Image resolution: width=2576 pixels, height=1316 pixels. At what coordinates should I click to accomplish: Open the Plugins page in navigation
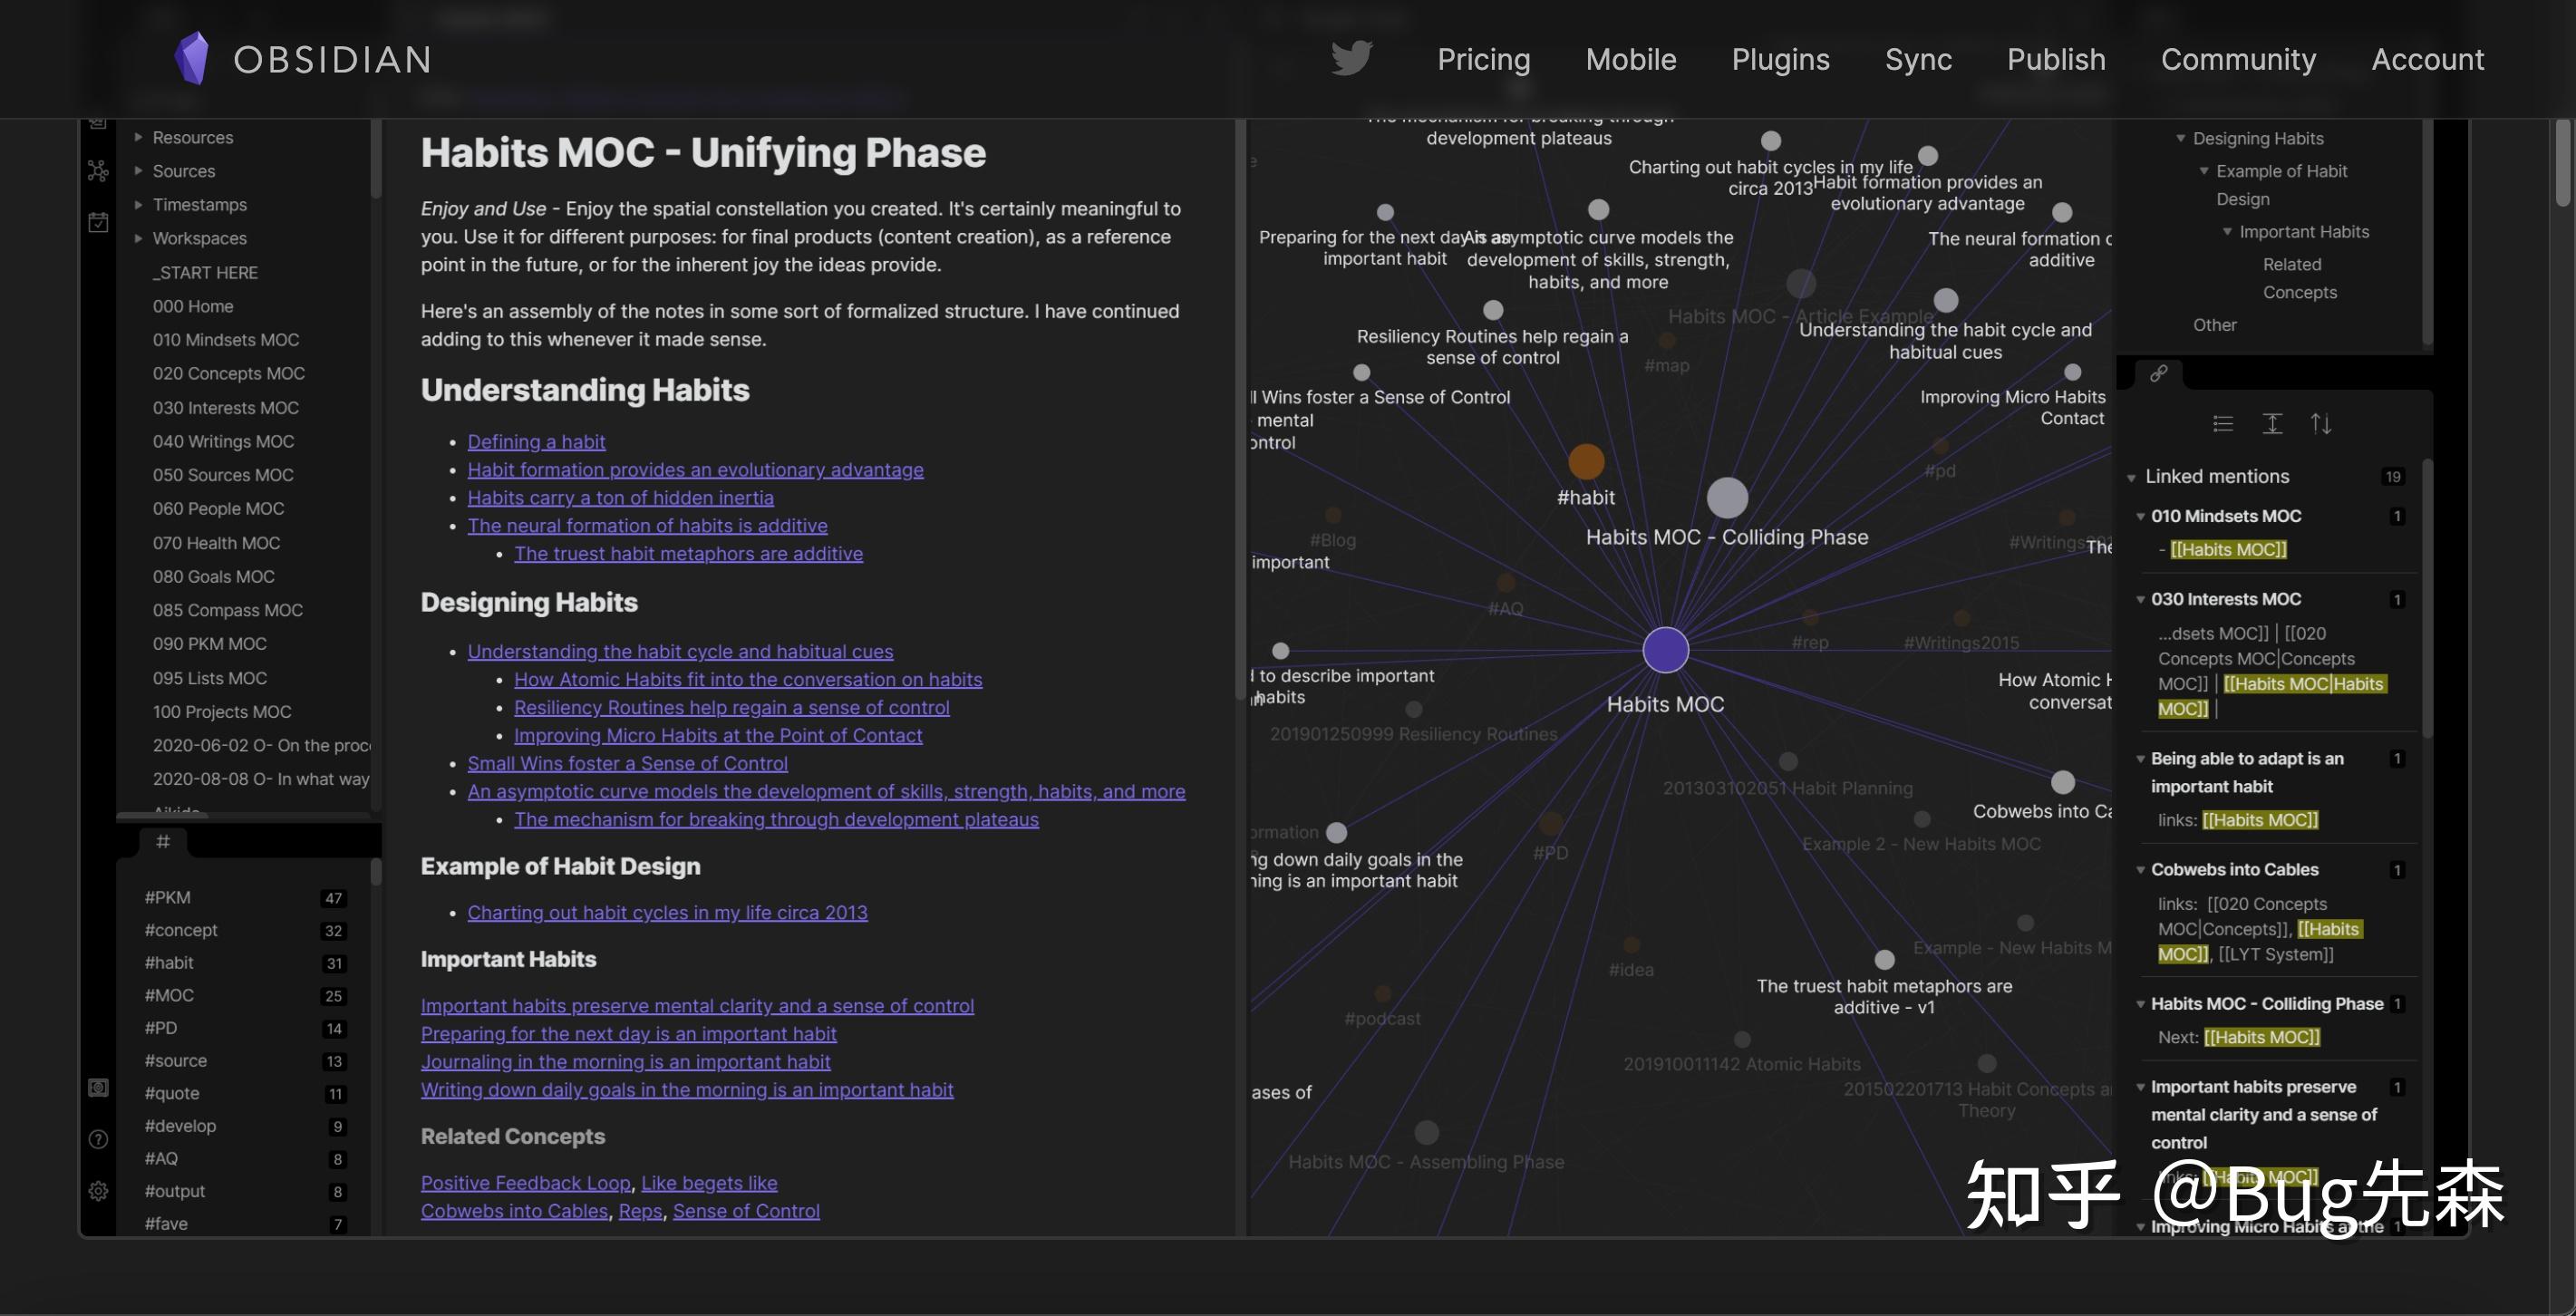click(1780, 59)
